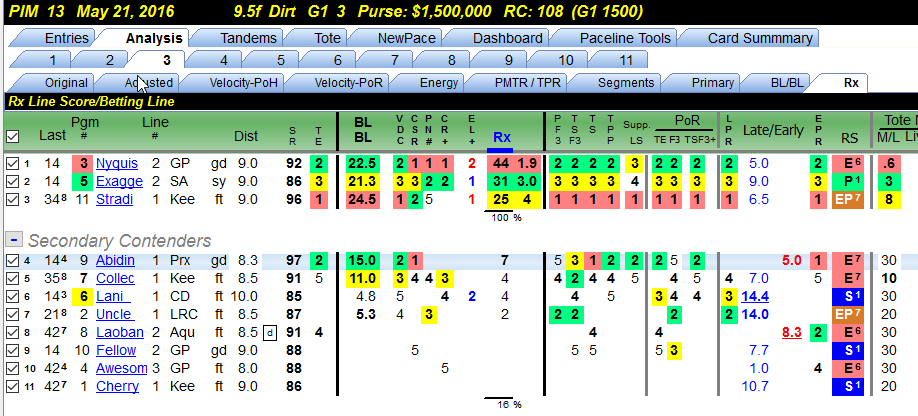This screenshot has width=918, height=416.
Task: Open the Entries tab
Action: point(66,39)
